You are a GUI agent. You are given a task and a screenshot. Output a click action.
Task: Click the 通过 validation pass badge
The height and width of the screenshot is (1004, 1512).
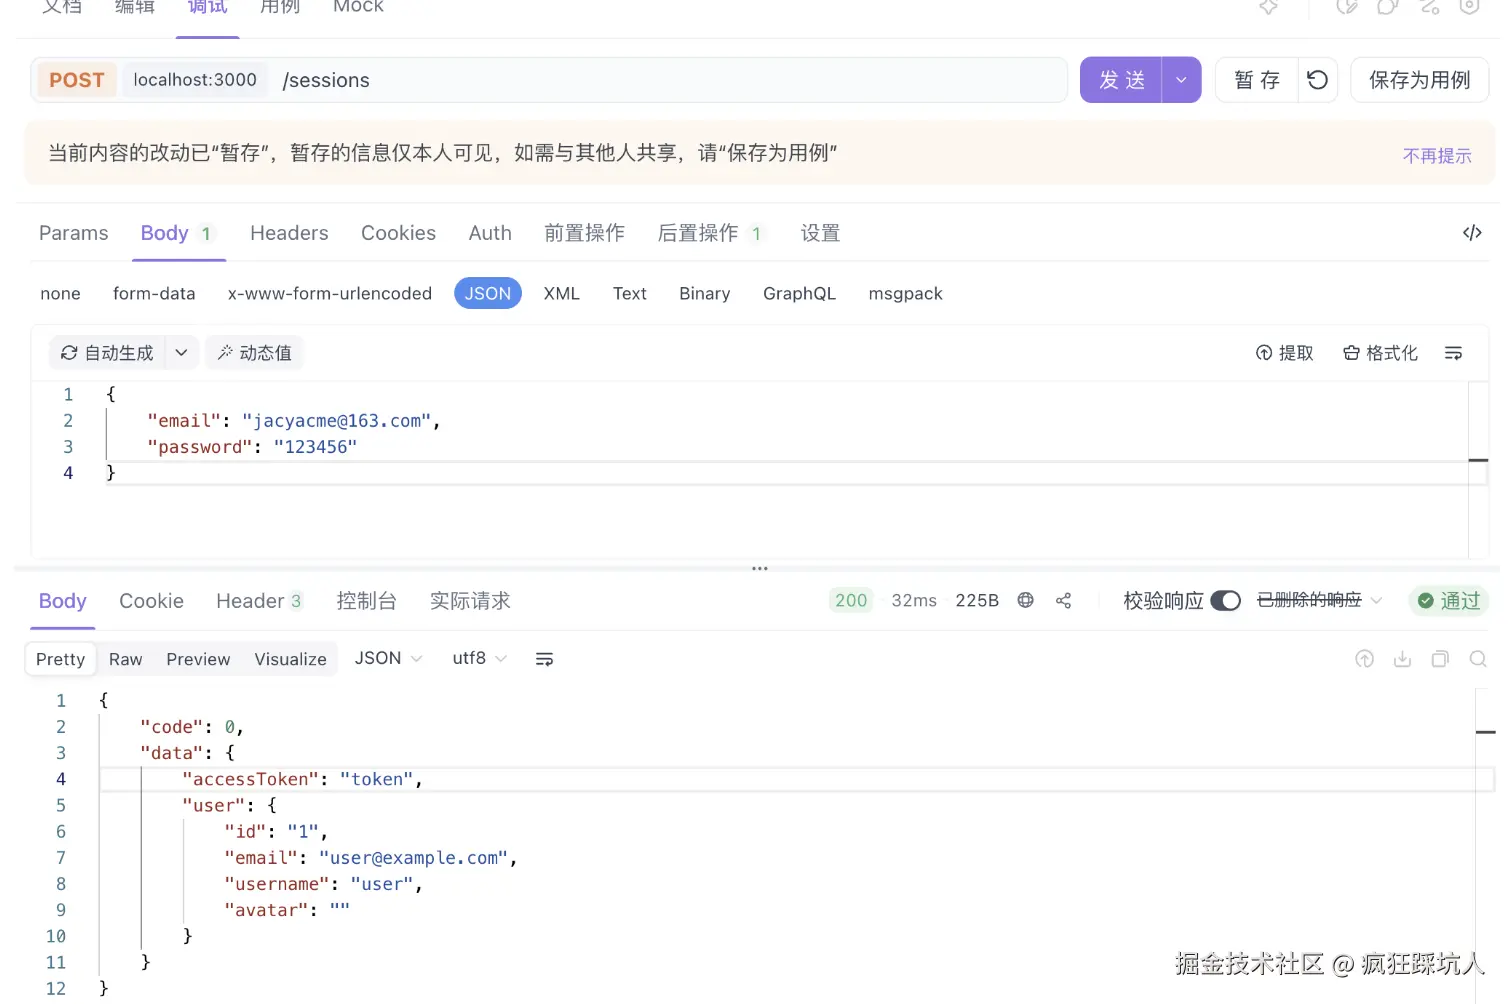click(1449, 600)
